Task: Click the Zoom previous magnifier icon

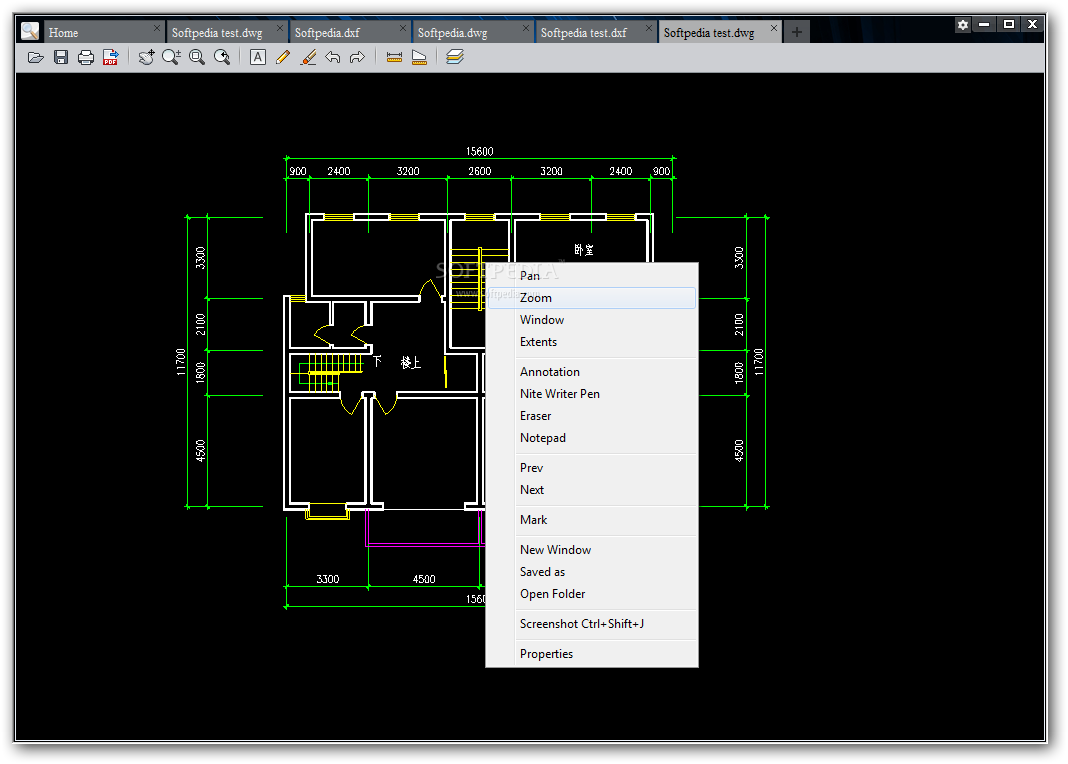Action: [222, 58]
